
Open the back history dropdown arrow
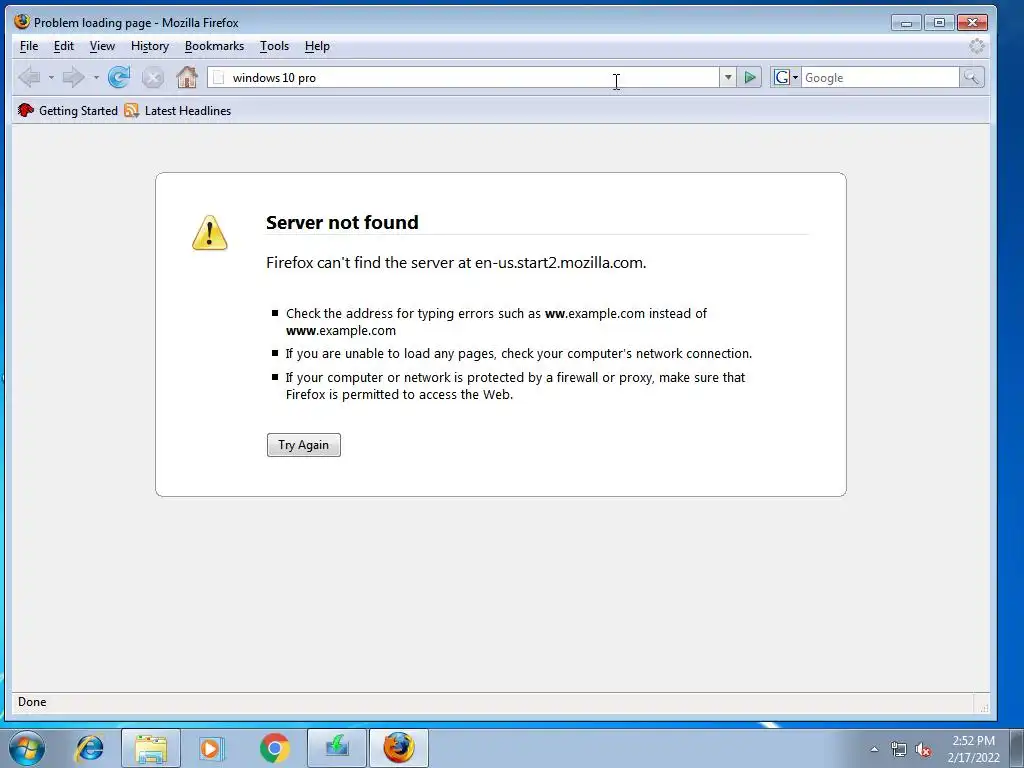(51, 78)
